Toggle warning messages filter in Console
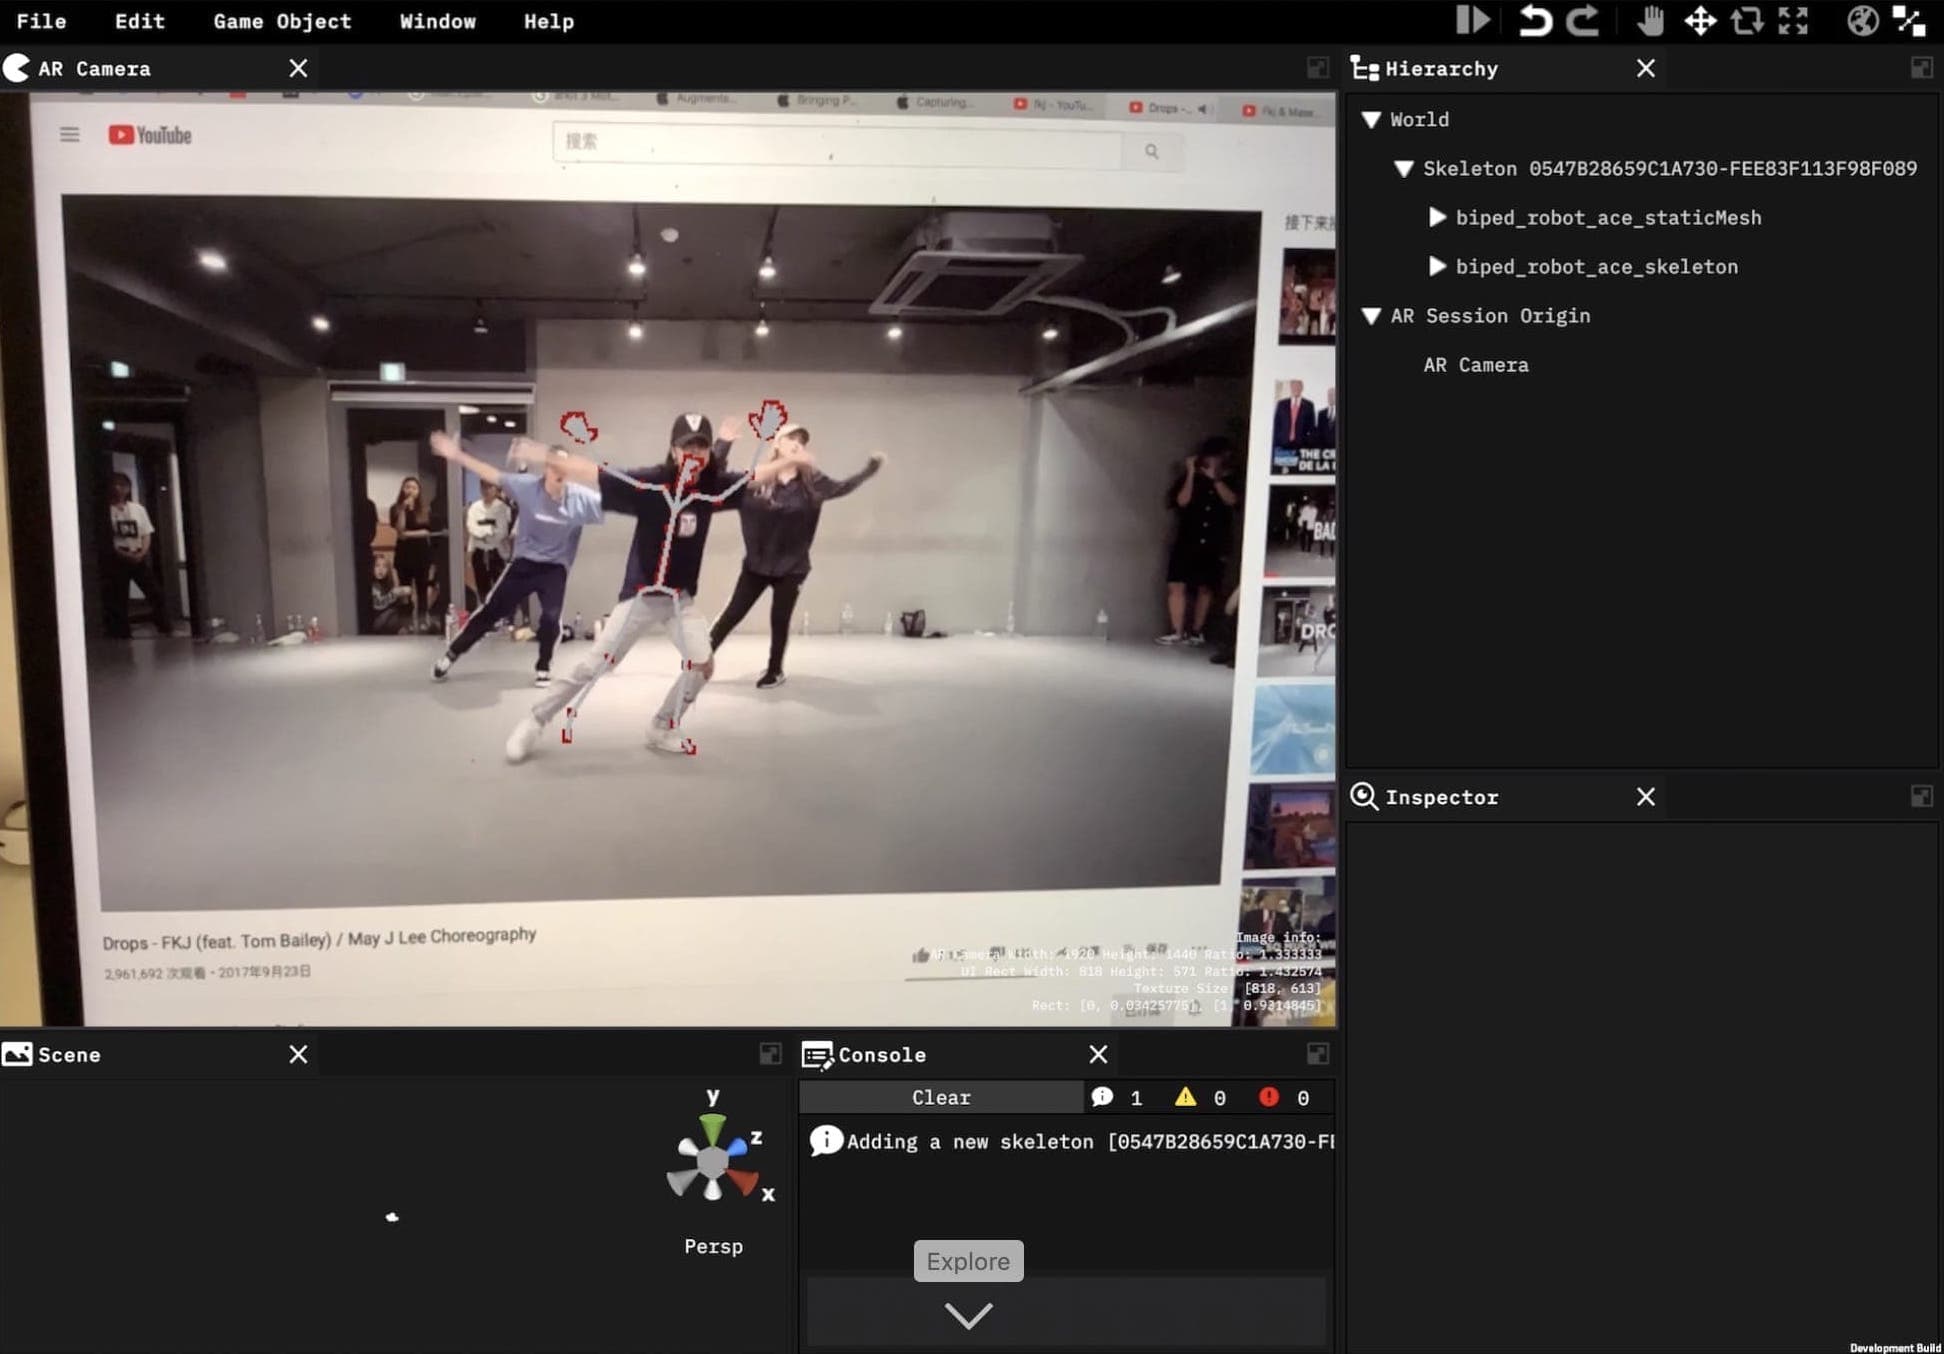Image resolution: width=1947 pixels, height=1354 pixels. [x=1200, y=1097]
